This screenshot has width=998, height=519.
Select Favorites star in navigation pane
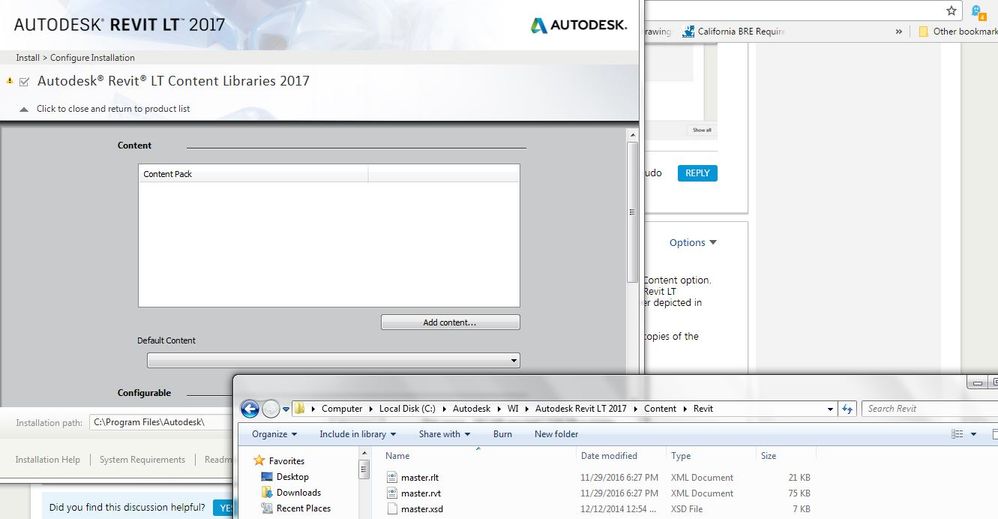click(259, 460)
